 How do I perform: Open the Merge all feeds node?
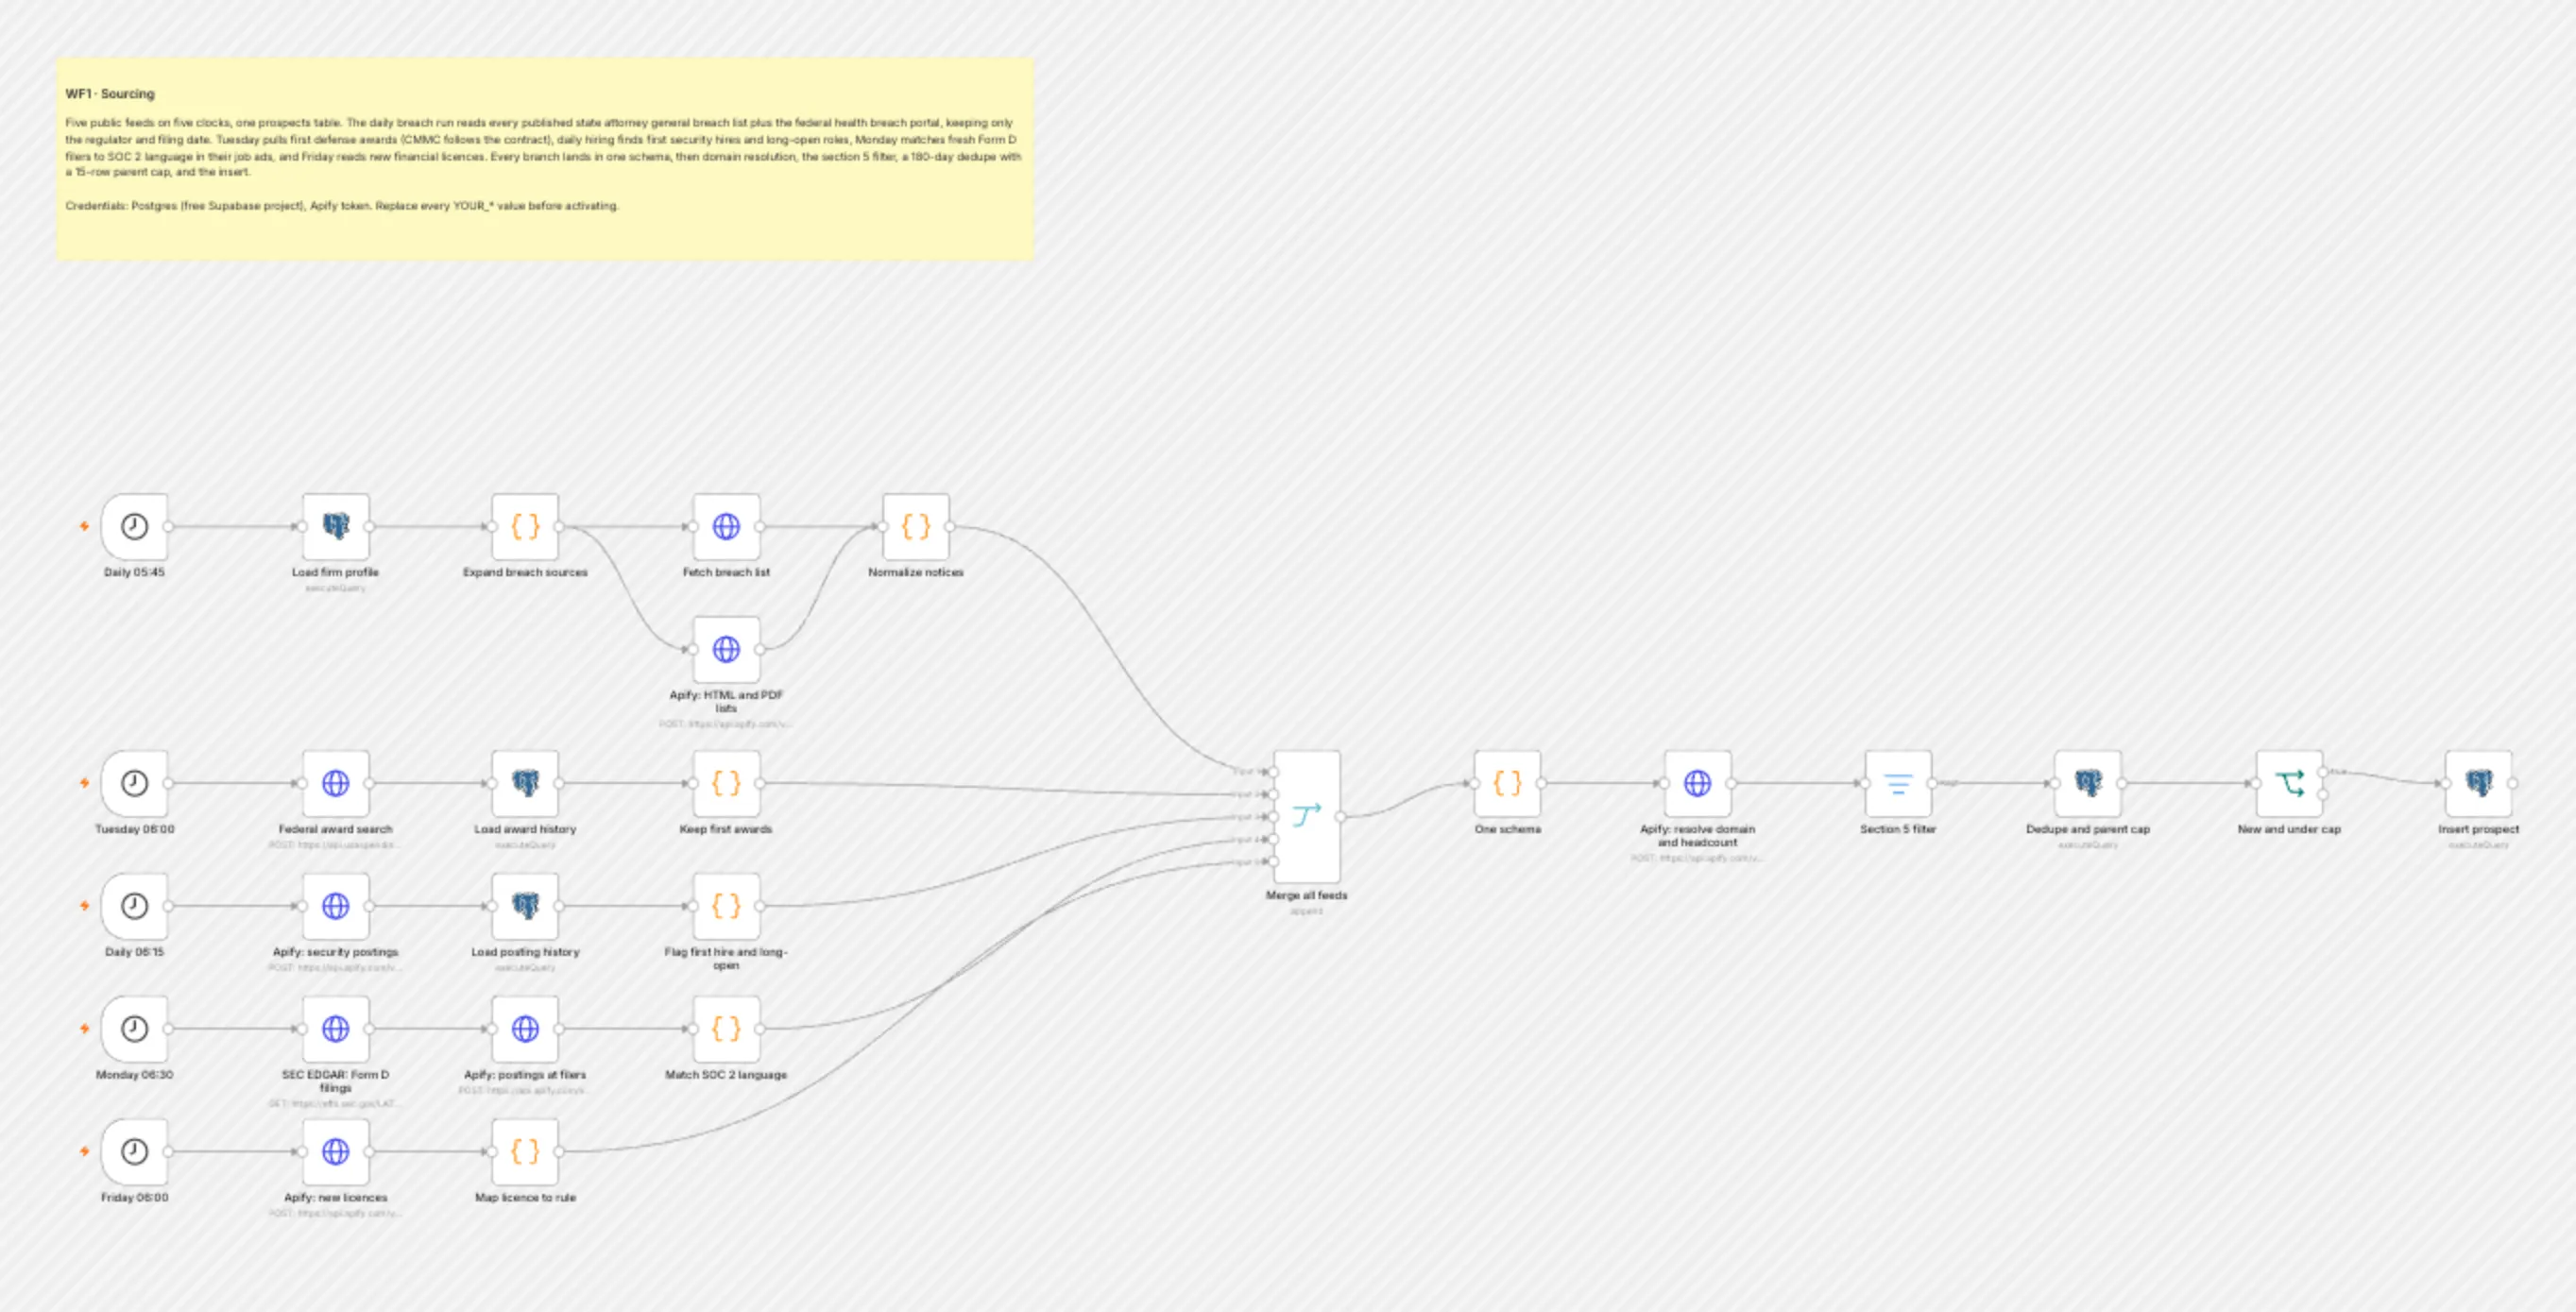pos(1307,816)
